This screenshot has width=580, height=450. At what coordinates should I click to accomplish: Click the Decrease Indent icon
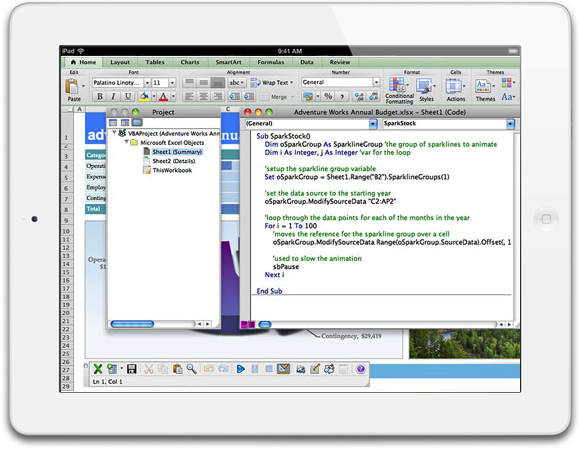234,97
